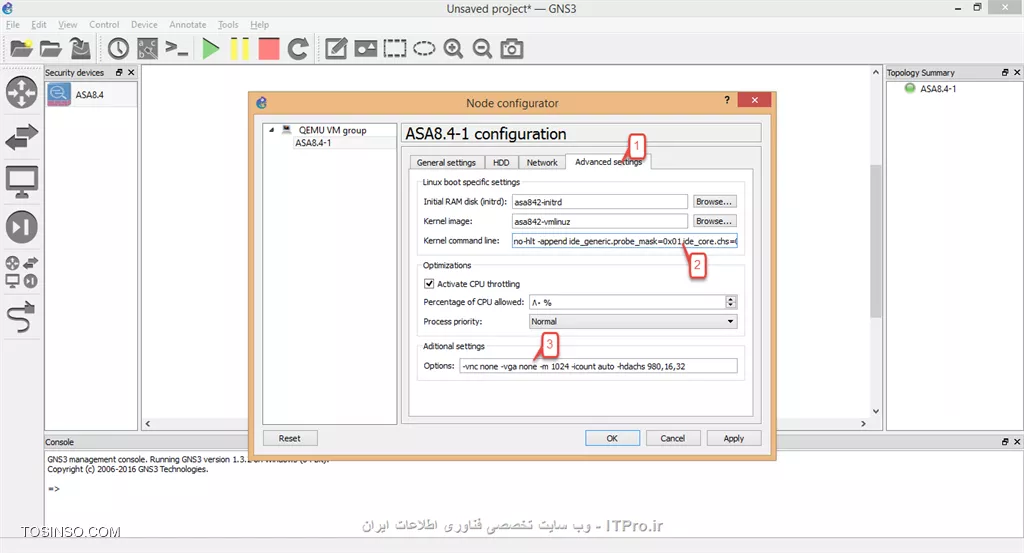This screenshot has width=1024, height=553.
Task: Open Process priority dropdown
Action: coord(633,321)
